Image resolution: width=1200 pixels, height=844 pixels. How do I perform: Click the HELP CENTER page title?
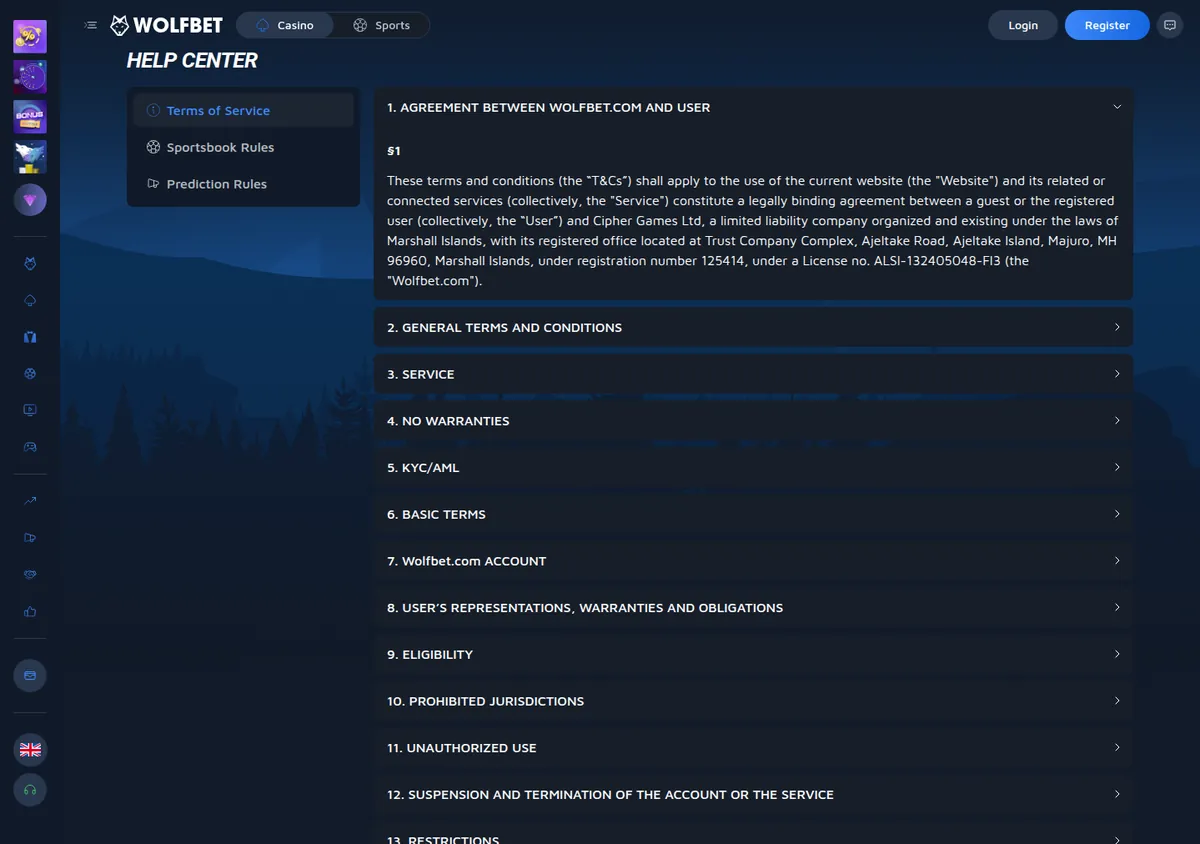click(x=192, y=60)
